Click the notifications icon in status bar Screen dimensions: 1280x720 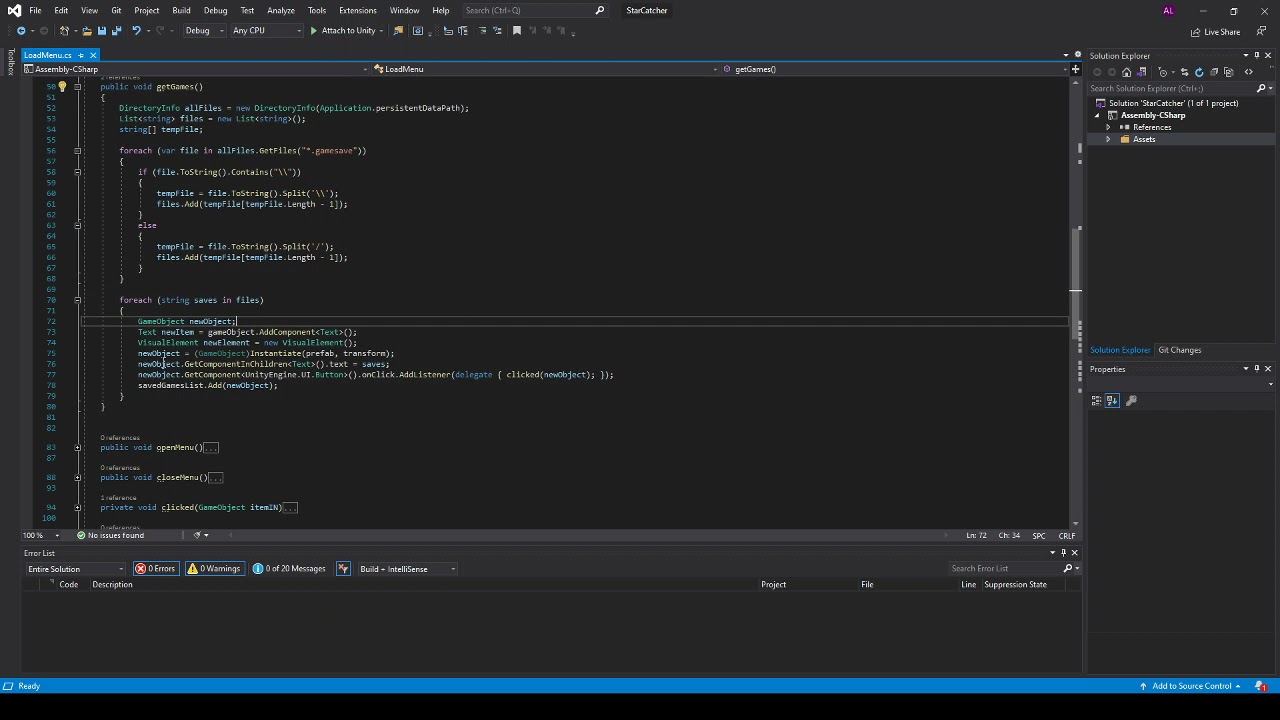click(1262, 686)
